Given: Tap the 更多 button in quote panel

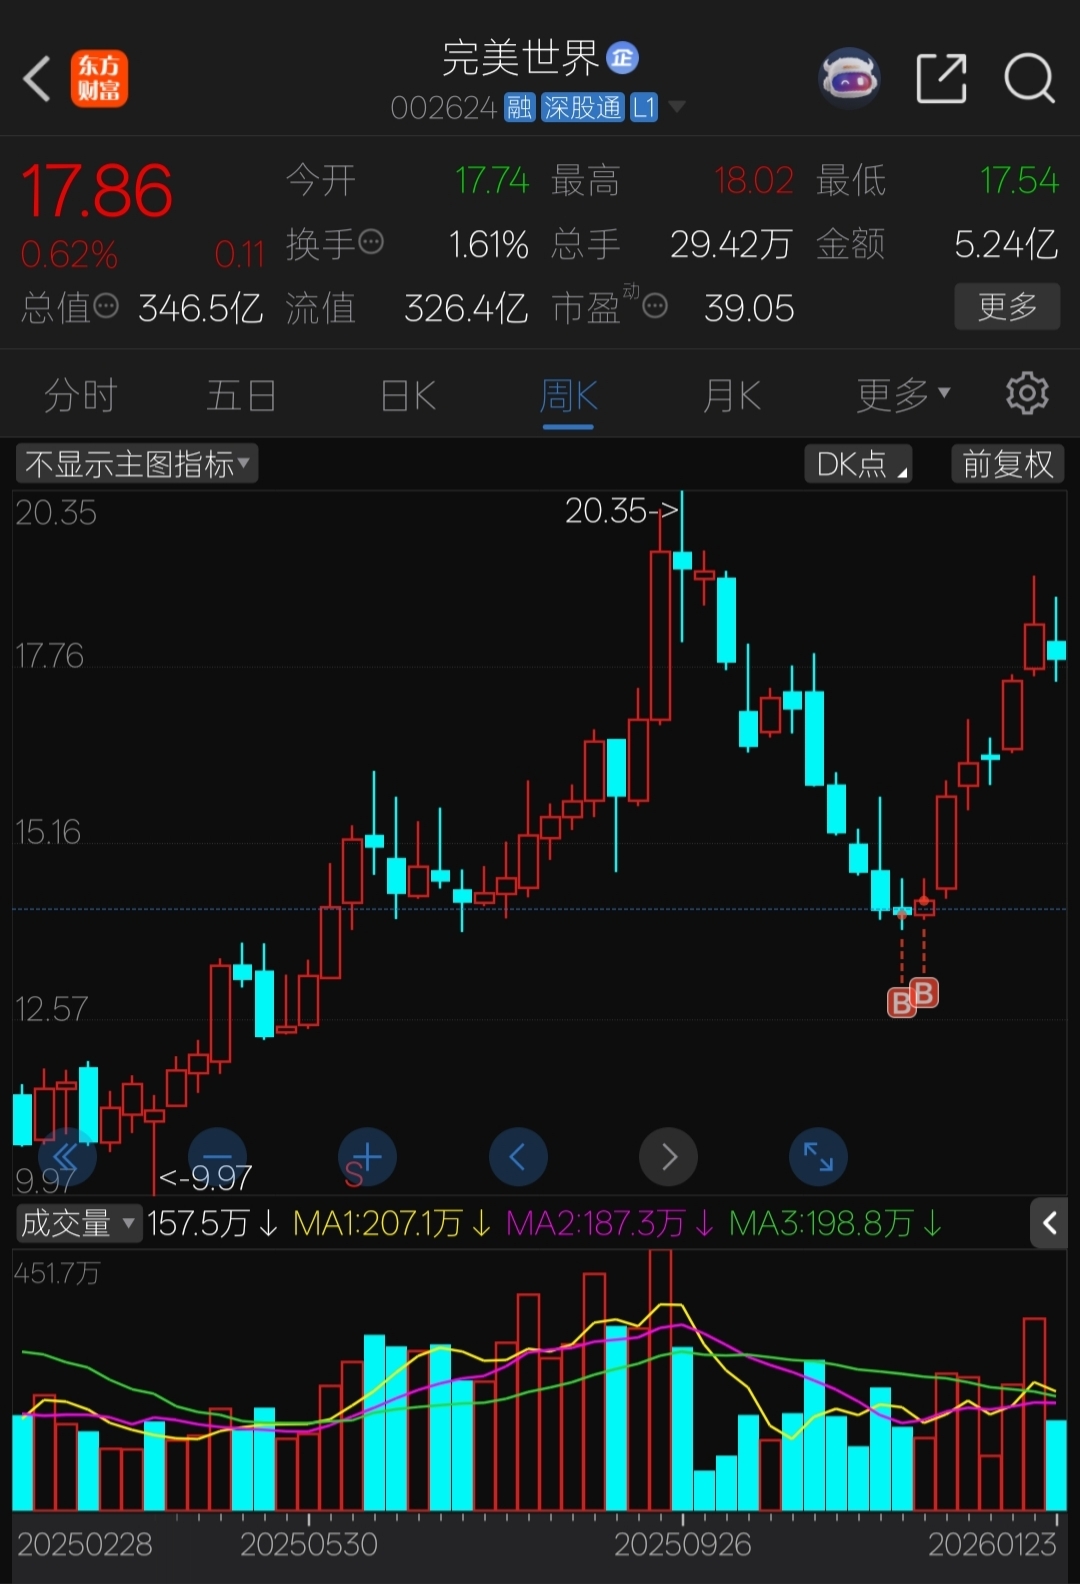Looking at the screenshot, I should click(1007, 306).
